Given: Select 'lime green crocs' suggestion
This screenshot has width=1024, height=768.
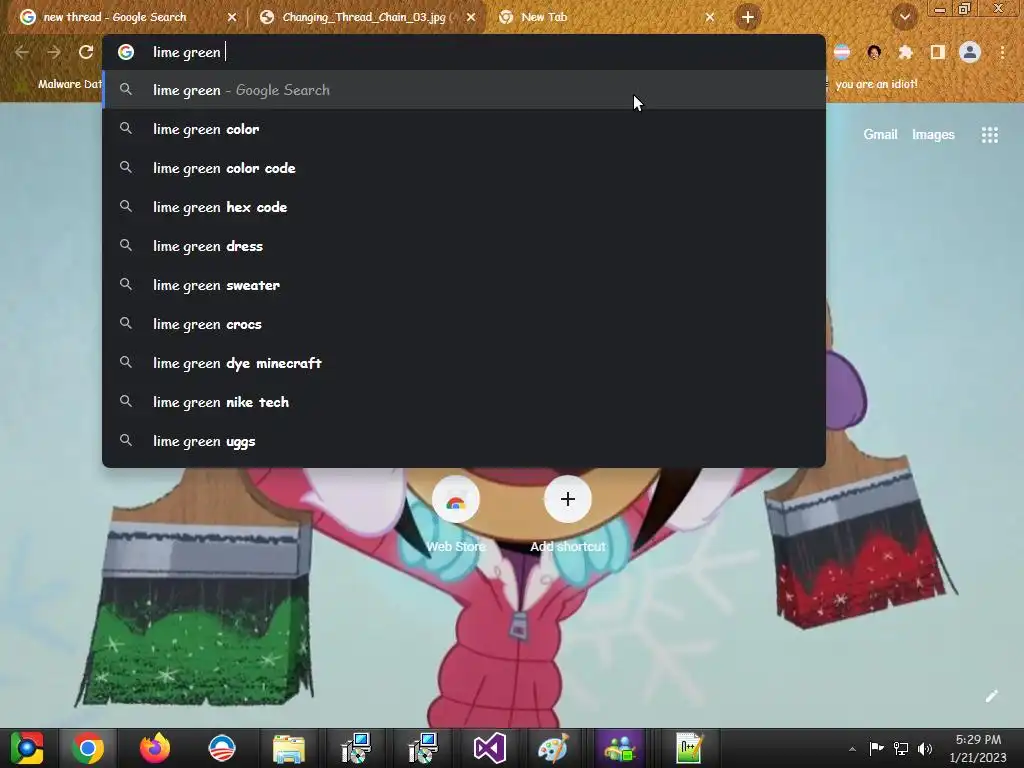Looking at the screenshot, I should (x=464, y=324).
